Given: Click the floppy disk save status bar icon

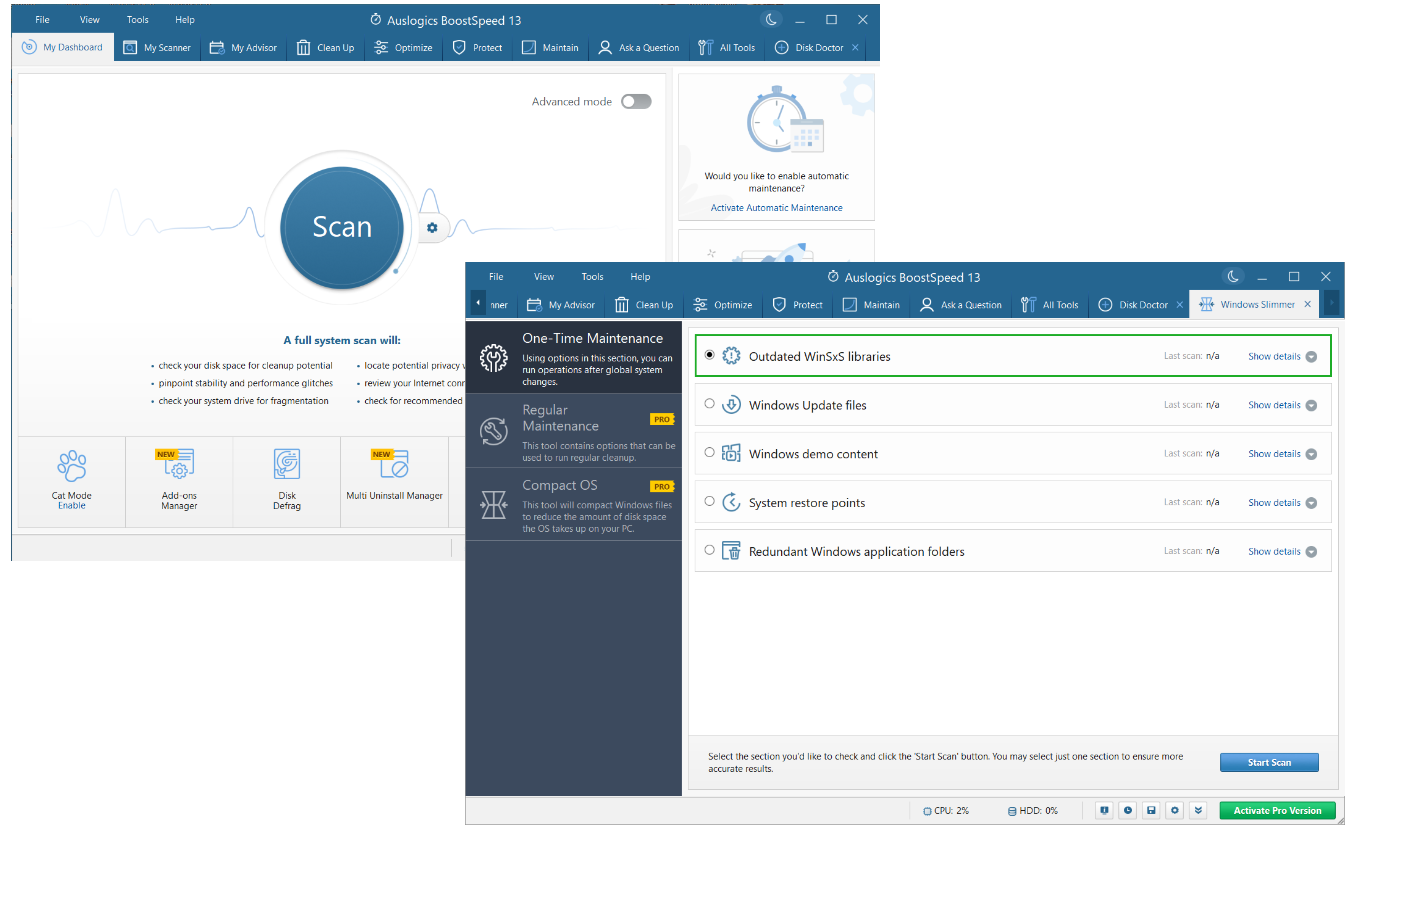Looking at the screenshot, I should point(1151,810).
